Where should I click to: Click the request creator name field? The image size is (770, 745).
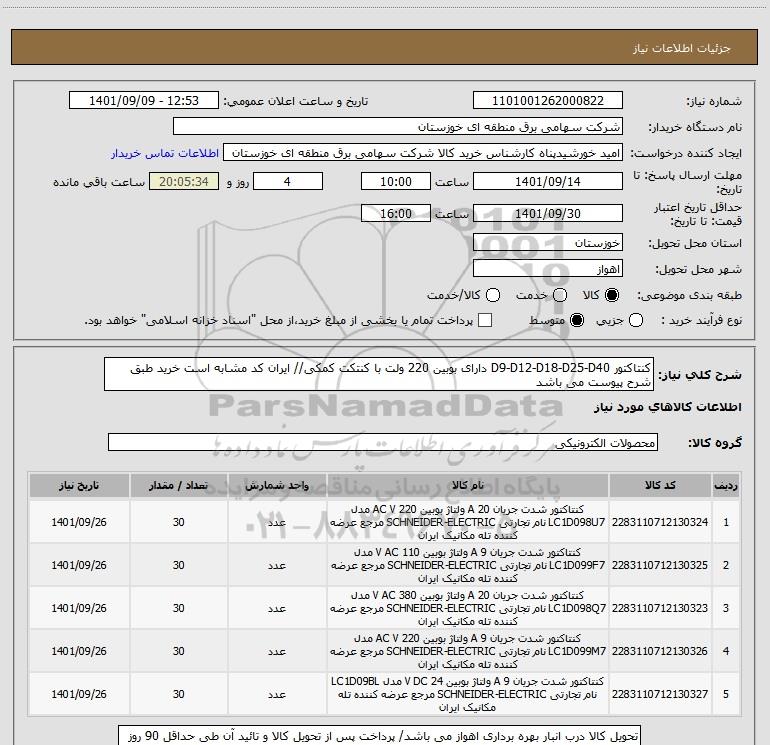[x=423, y=153]
